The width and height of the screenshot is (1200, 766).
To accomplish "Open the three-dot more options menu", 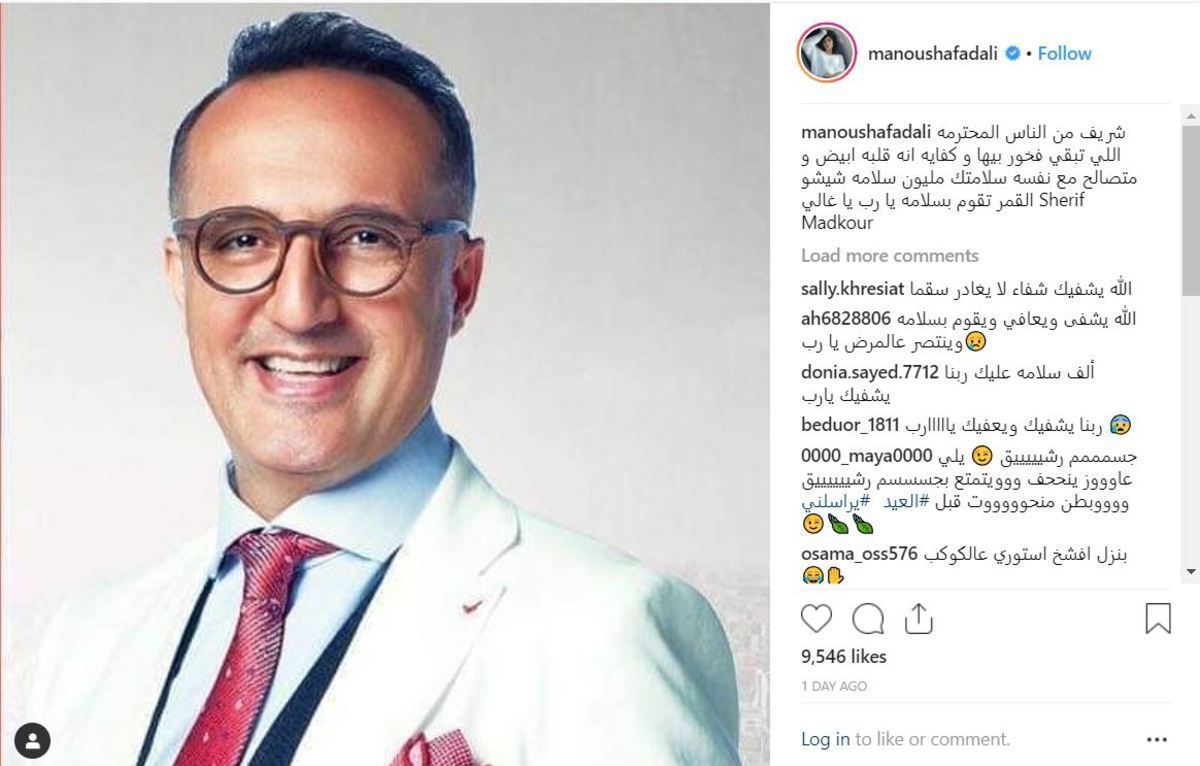I will [1157, 740].
